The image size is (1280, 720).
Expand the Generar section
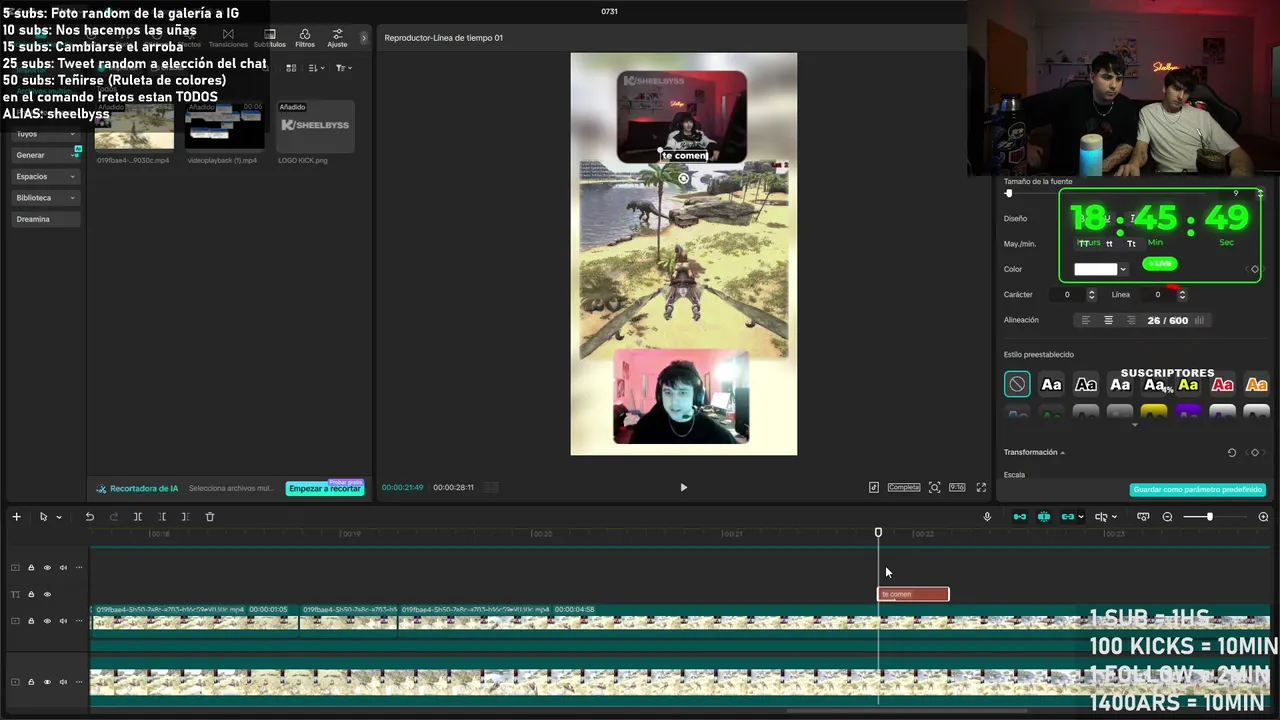45,155
